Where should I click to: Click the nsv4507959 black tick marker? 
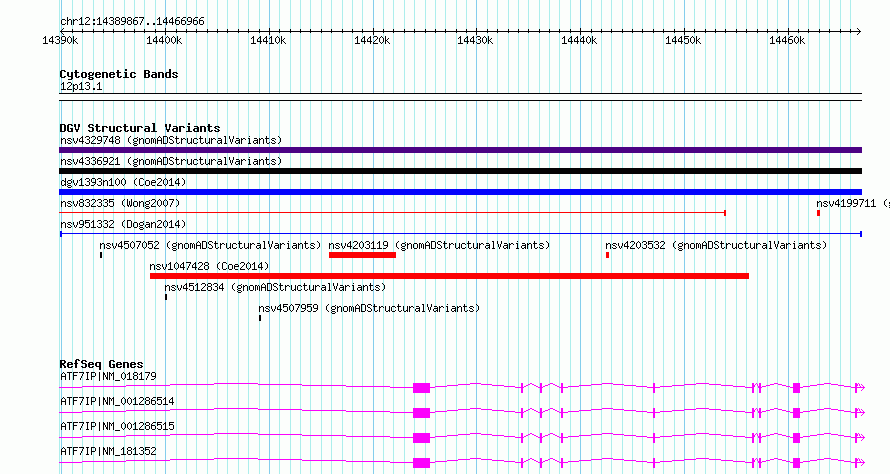(x=260, y=318)
